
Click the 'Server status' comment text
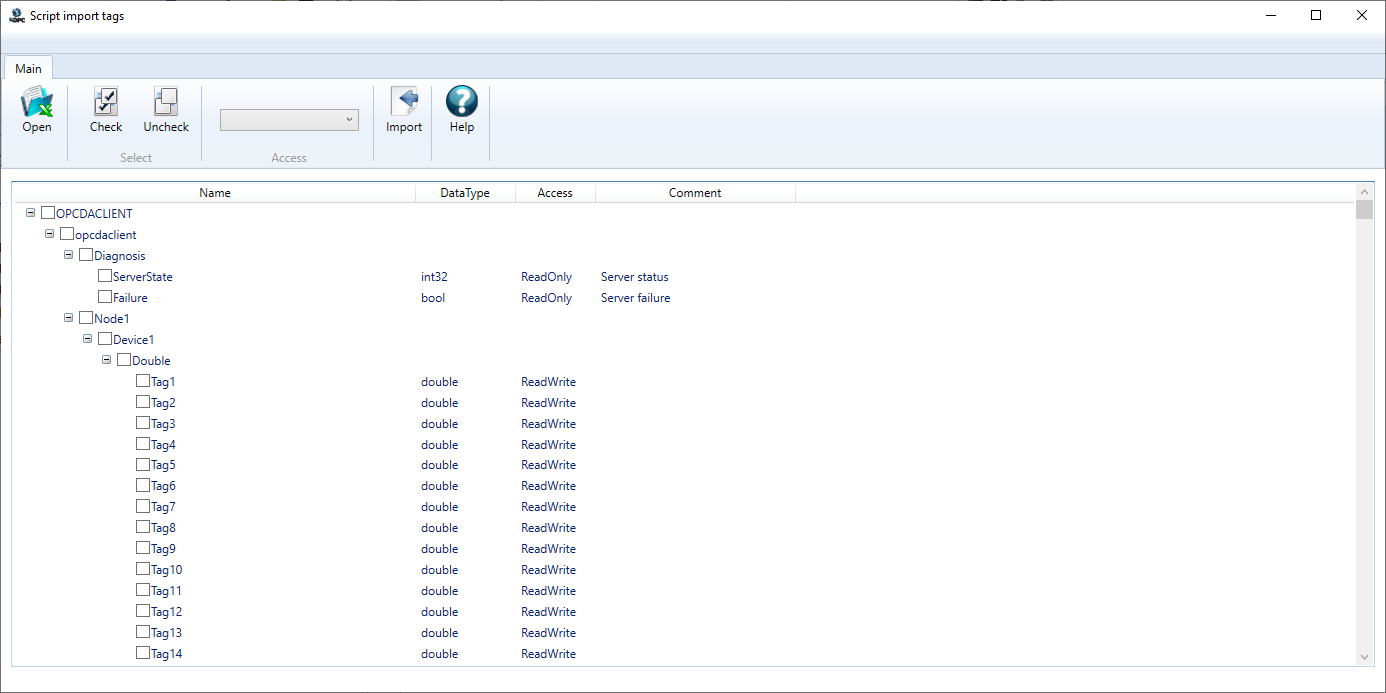click(x=635, y=277)
